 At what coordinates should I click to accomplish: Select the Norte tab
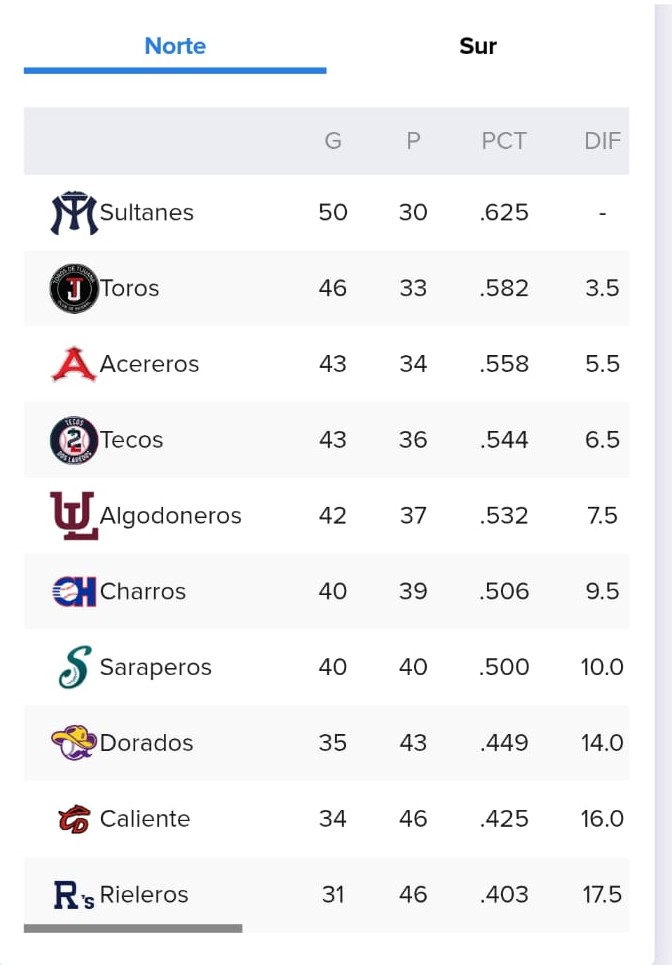click(x=175, y=46)
